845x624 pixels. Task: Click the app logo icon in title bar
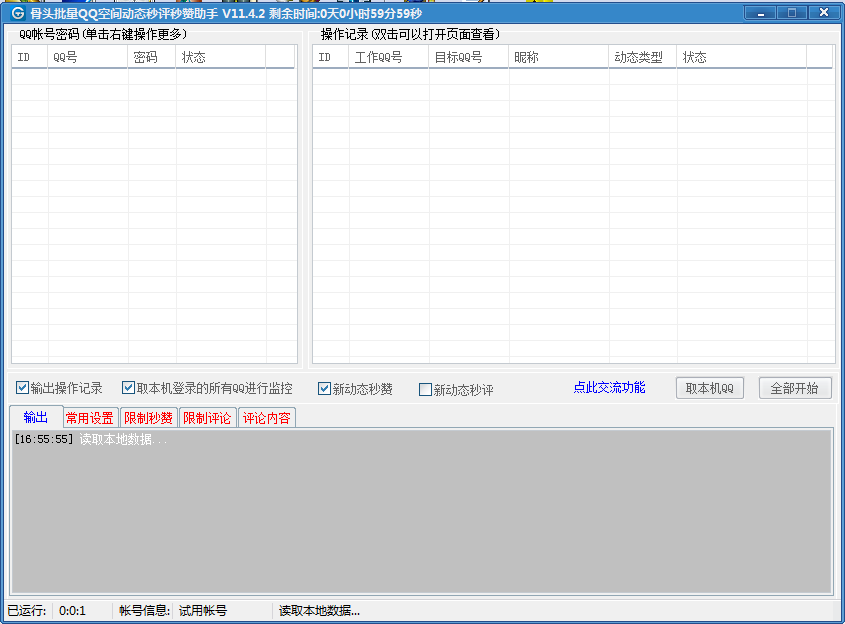[18, 13]
